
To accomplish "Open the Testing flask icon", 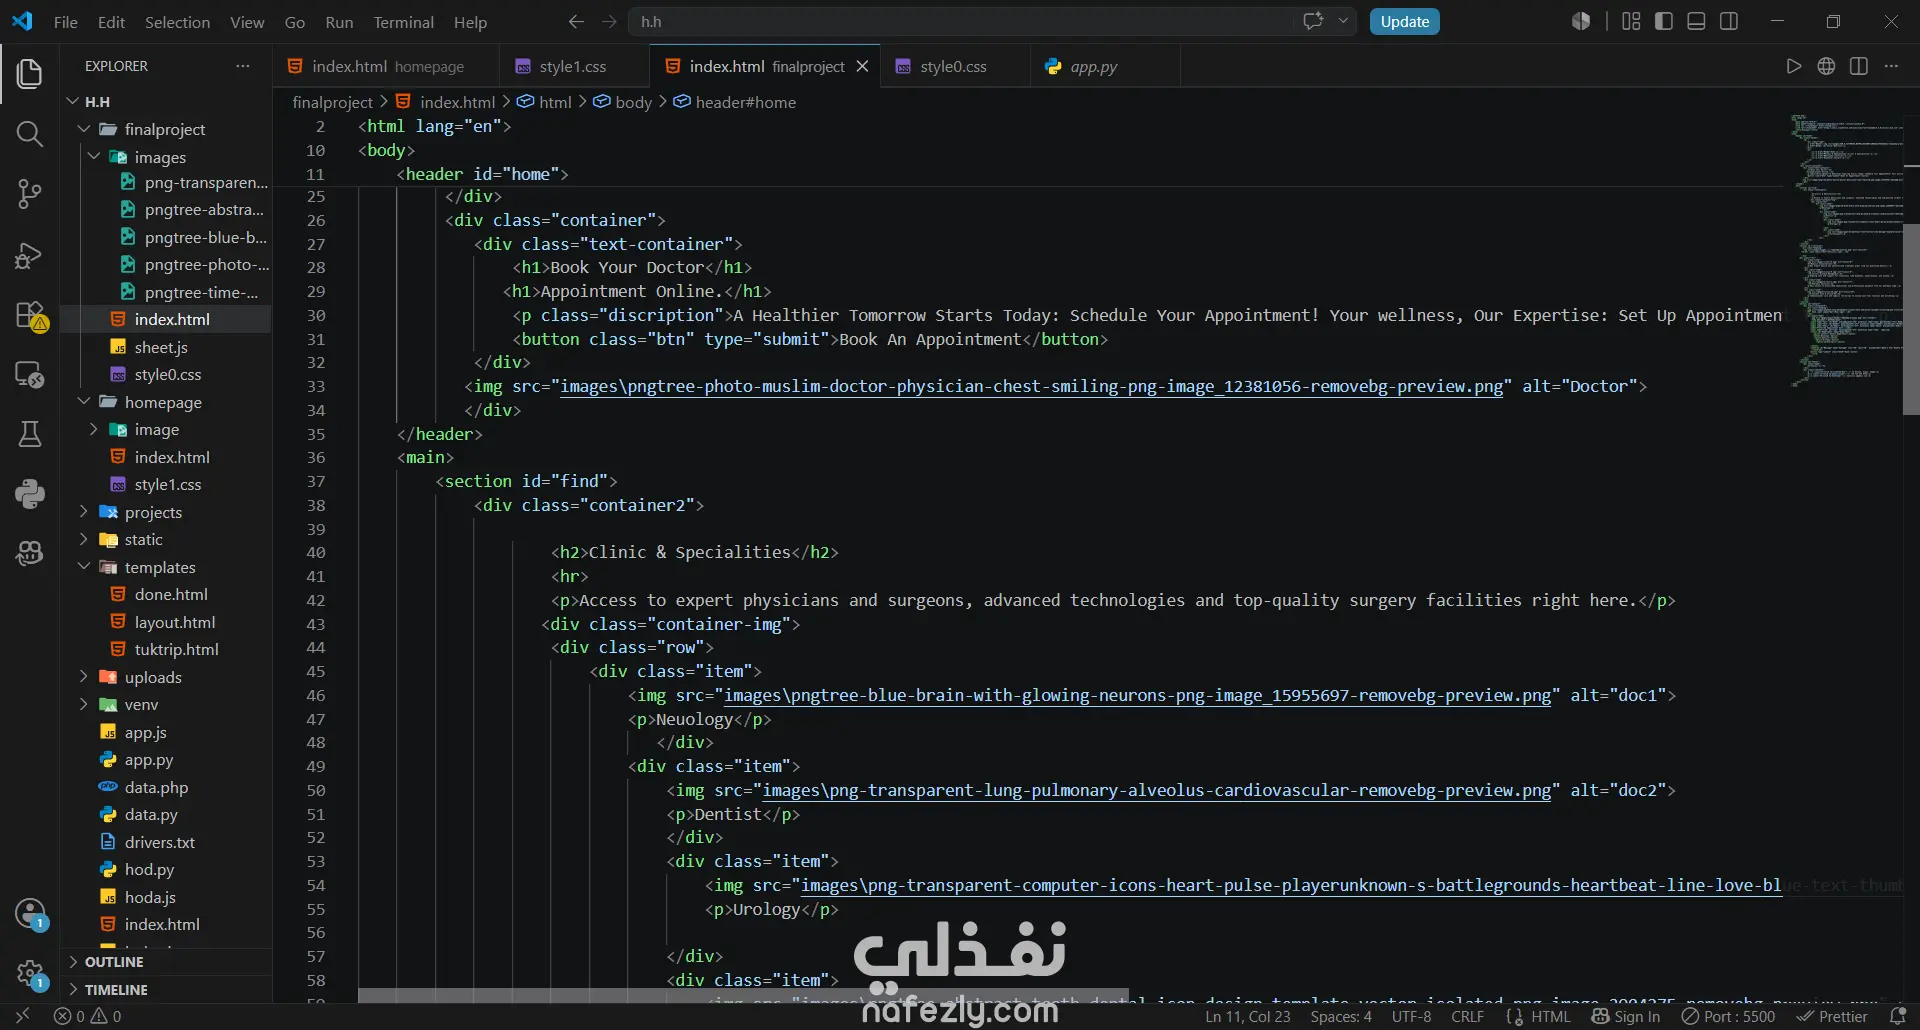I will pyautogui.click(x=30, y=434).
